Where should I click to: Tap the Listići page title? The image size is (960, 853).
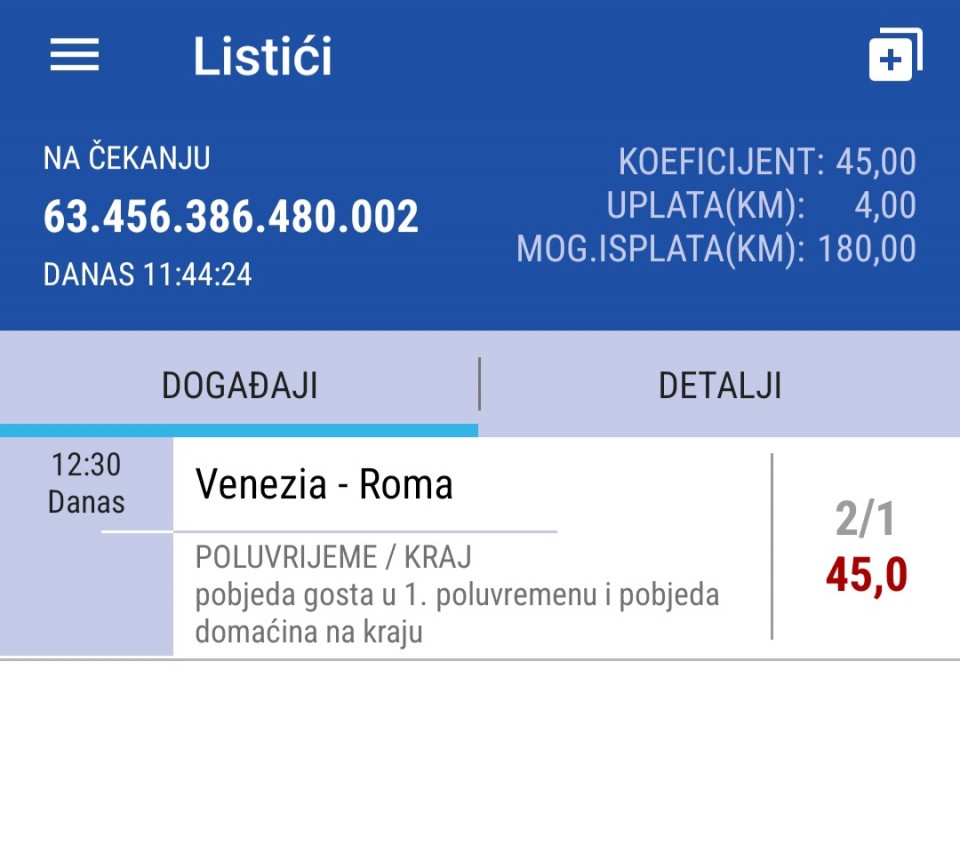(263, 56)
